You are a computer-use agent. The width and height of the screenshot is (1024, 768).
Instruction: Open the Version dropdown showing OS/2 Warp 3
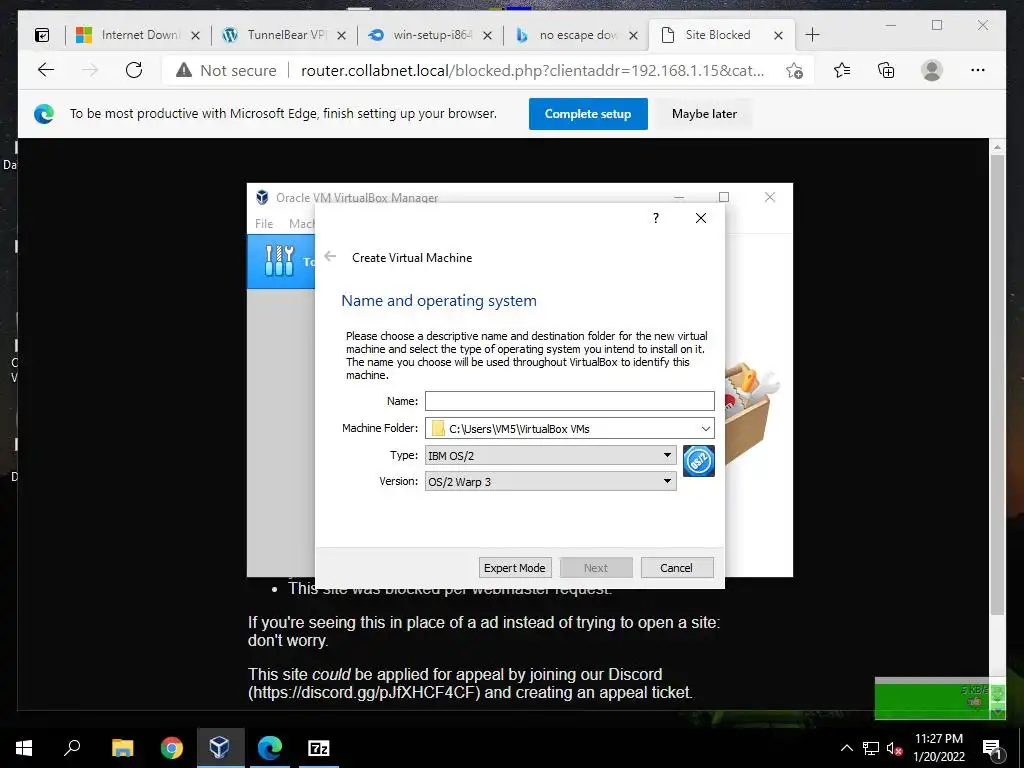551,481
